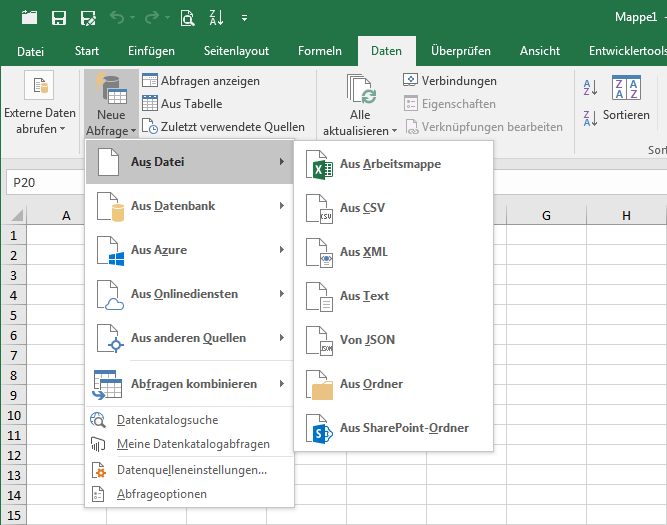Image resolution: width=667 pixels, height=525 pixels.
Task: Open the Überprüfen tab
Action: 461,51
